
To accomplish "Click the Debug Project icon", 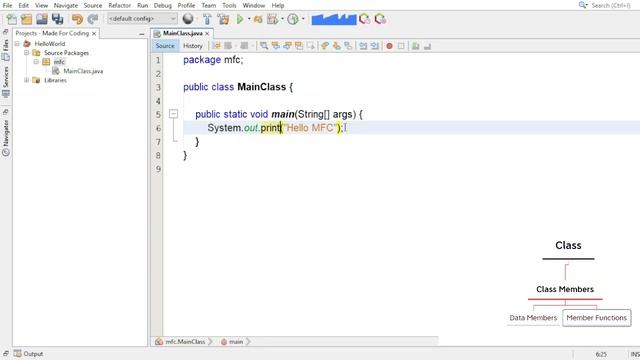I will (258, 19).
